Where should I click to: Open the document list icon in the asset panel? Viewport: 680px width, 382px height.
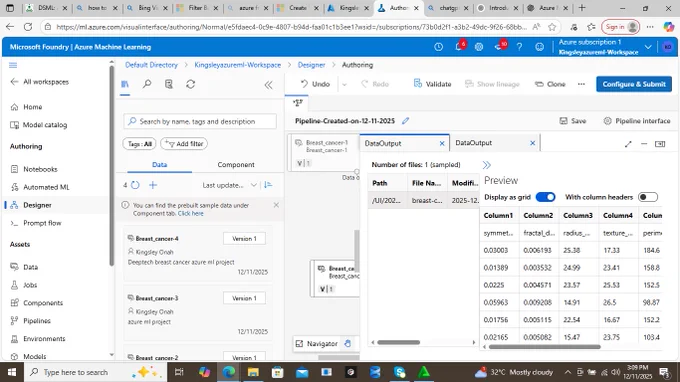[x=169, y=84]
